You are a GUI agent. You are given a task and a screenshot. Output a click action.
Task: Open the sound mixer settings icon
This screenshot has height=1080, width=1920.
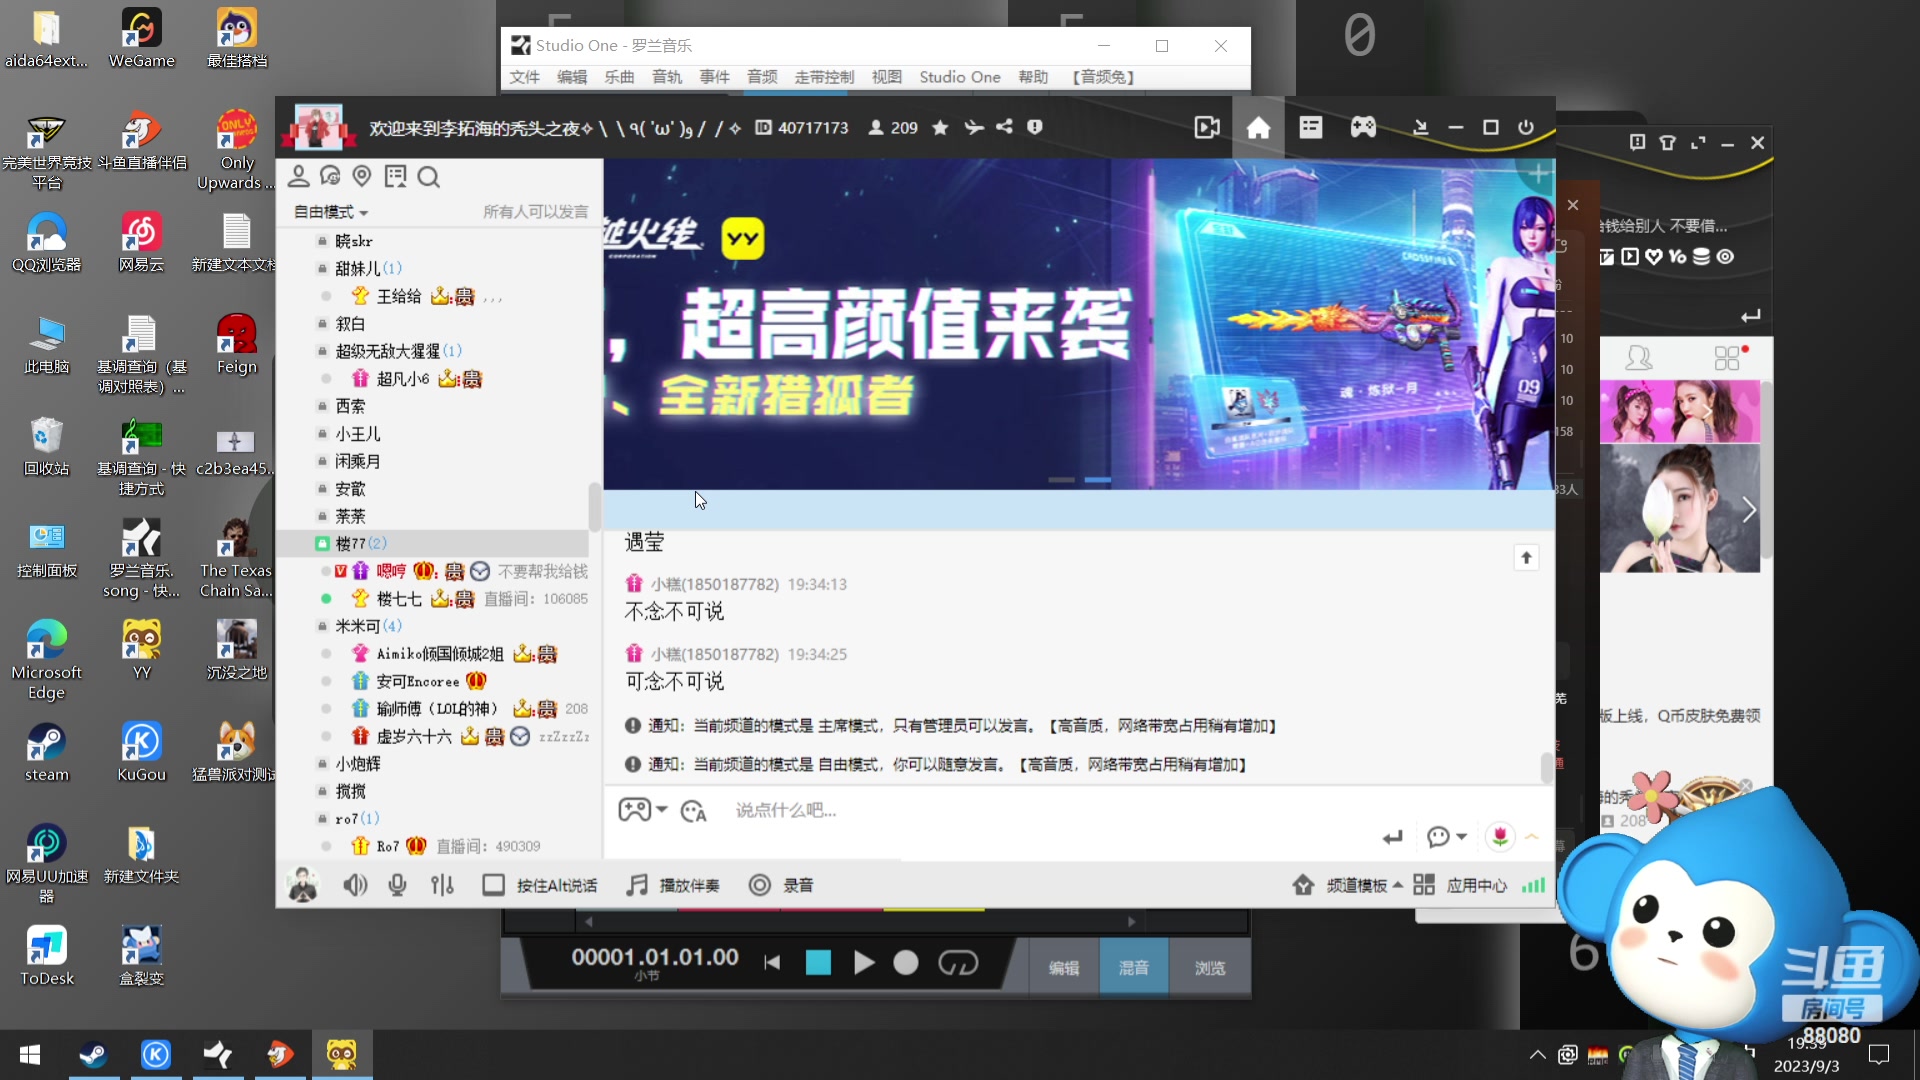[x=443, y=885]
